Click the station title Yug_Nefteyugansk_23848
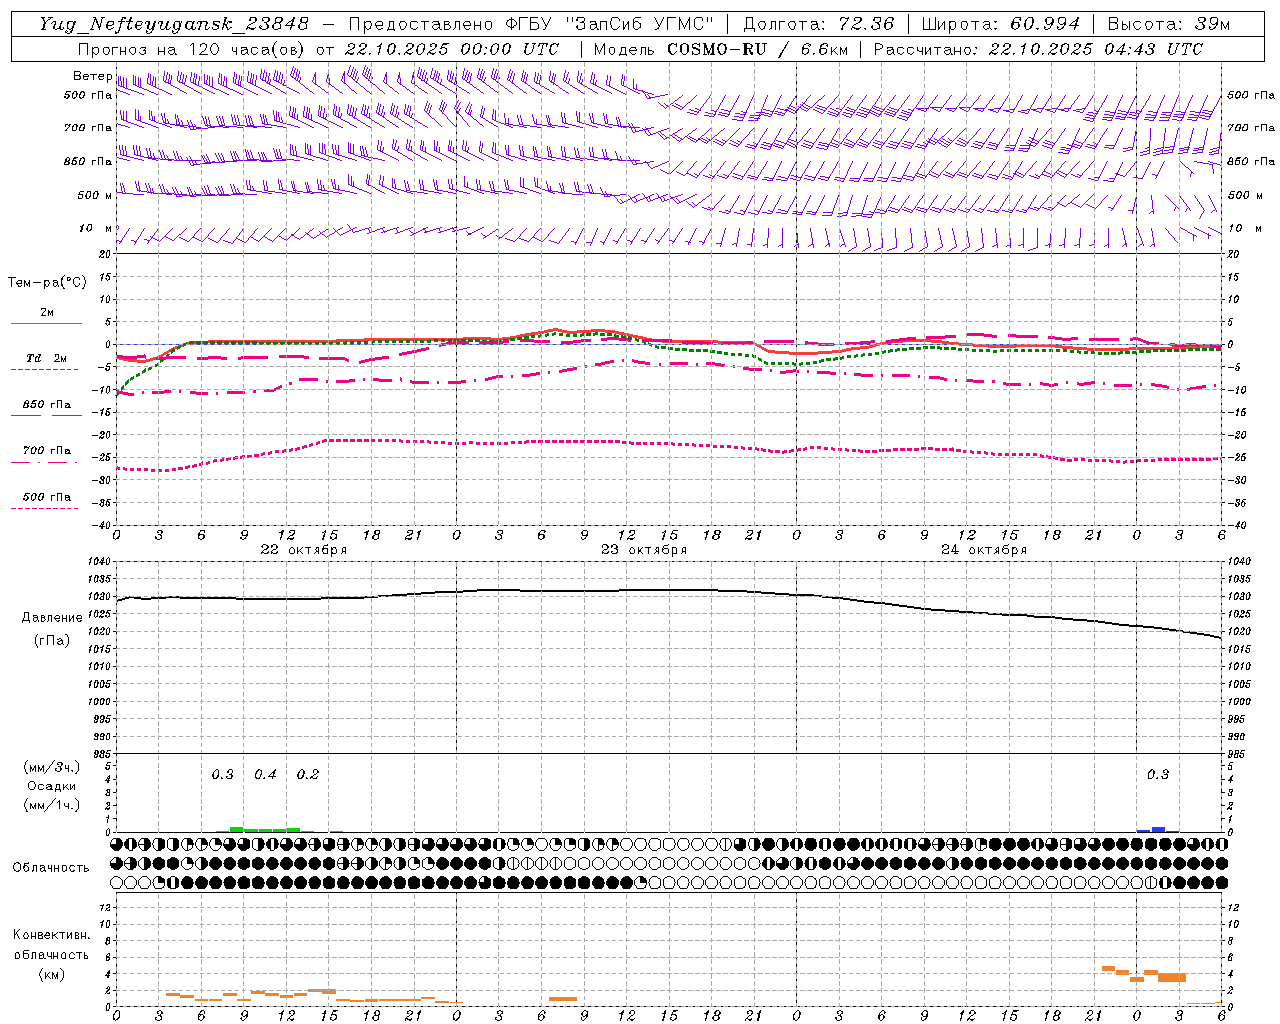The image size is (1280, 1024). click(174, 24)
